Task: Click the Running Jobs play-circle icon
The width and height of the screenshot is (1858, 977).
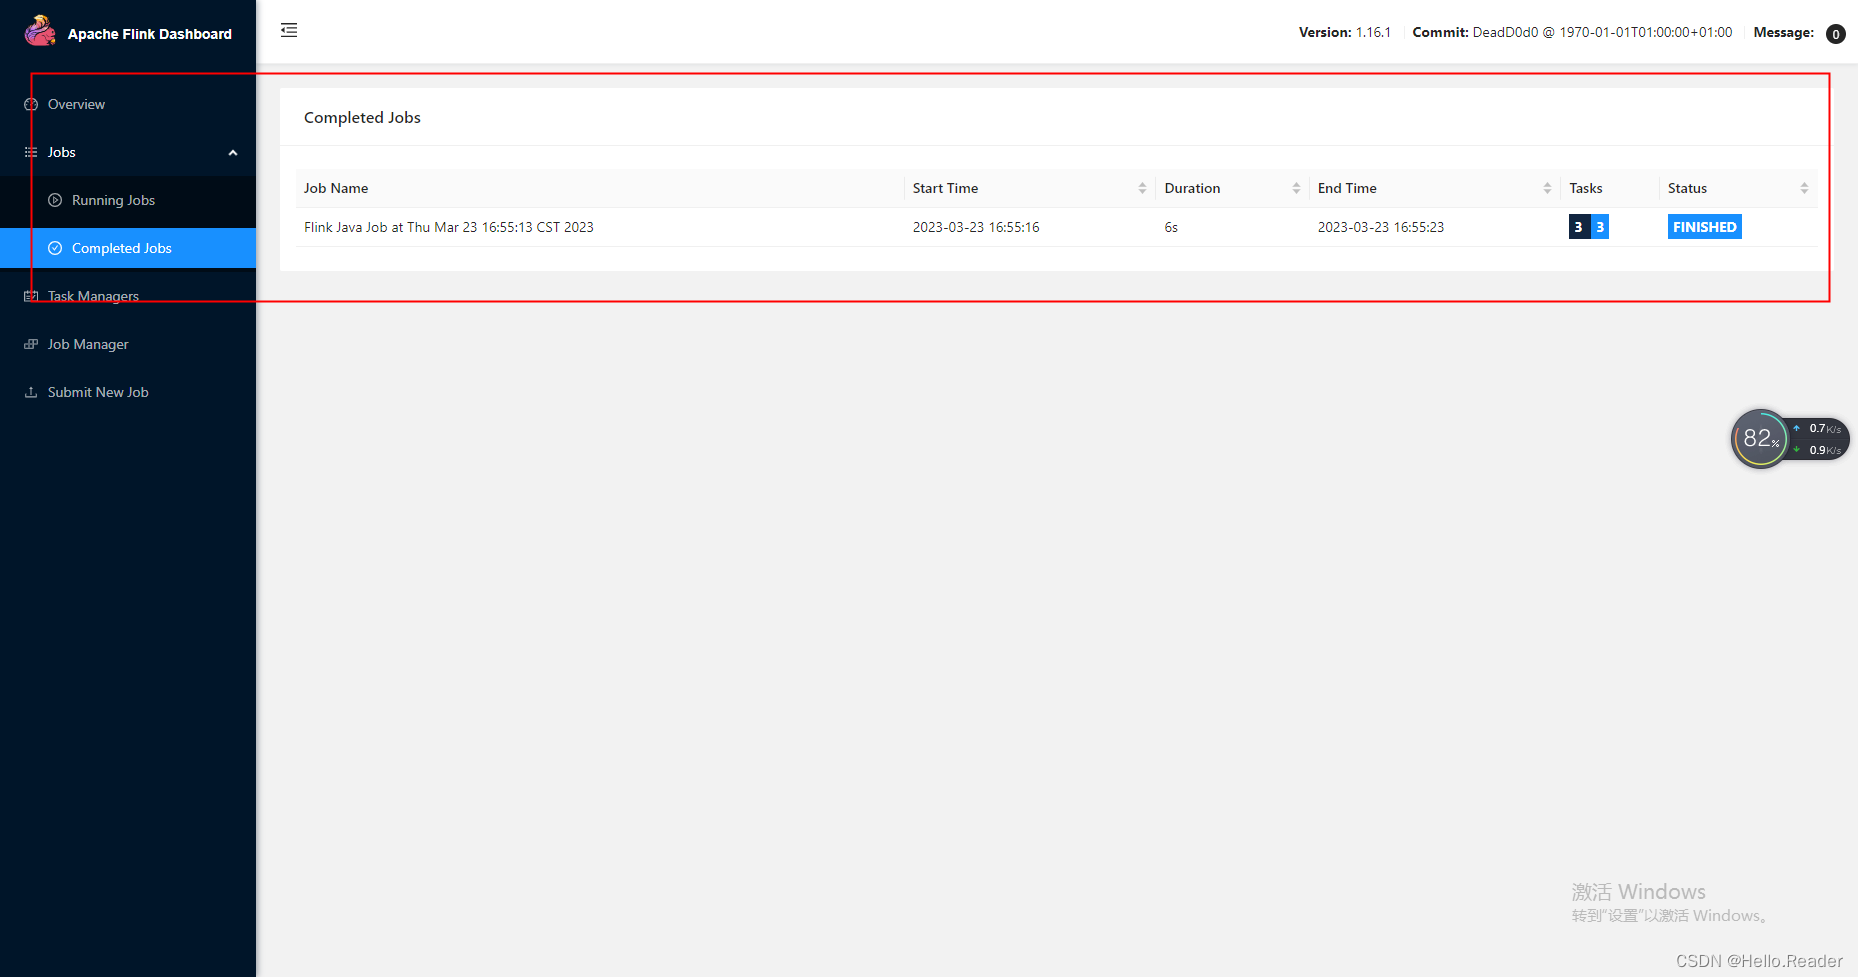Action: pos(55,200)
